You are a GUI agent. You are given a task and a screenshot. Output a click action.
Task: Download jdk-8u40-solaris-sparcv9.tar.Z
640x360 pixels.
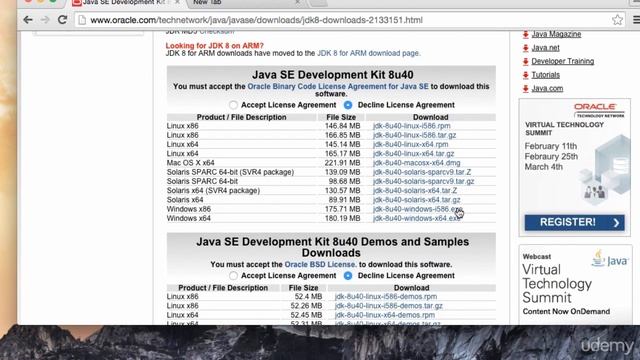pyautogui.click(x=422, y=172)
